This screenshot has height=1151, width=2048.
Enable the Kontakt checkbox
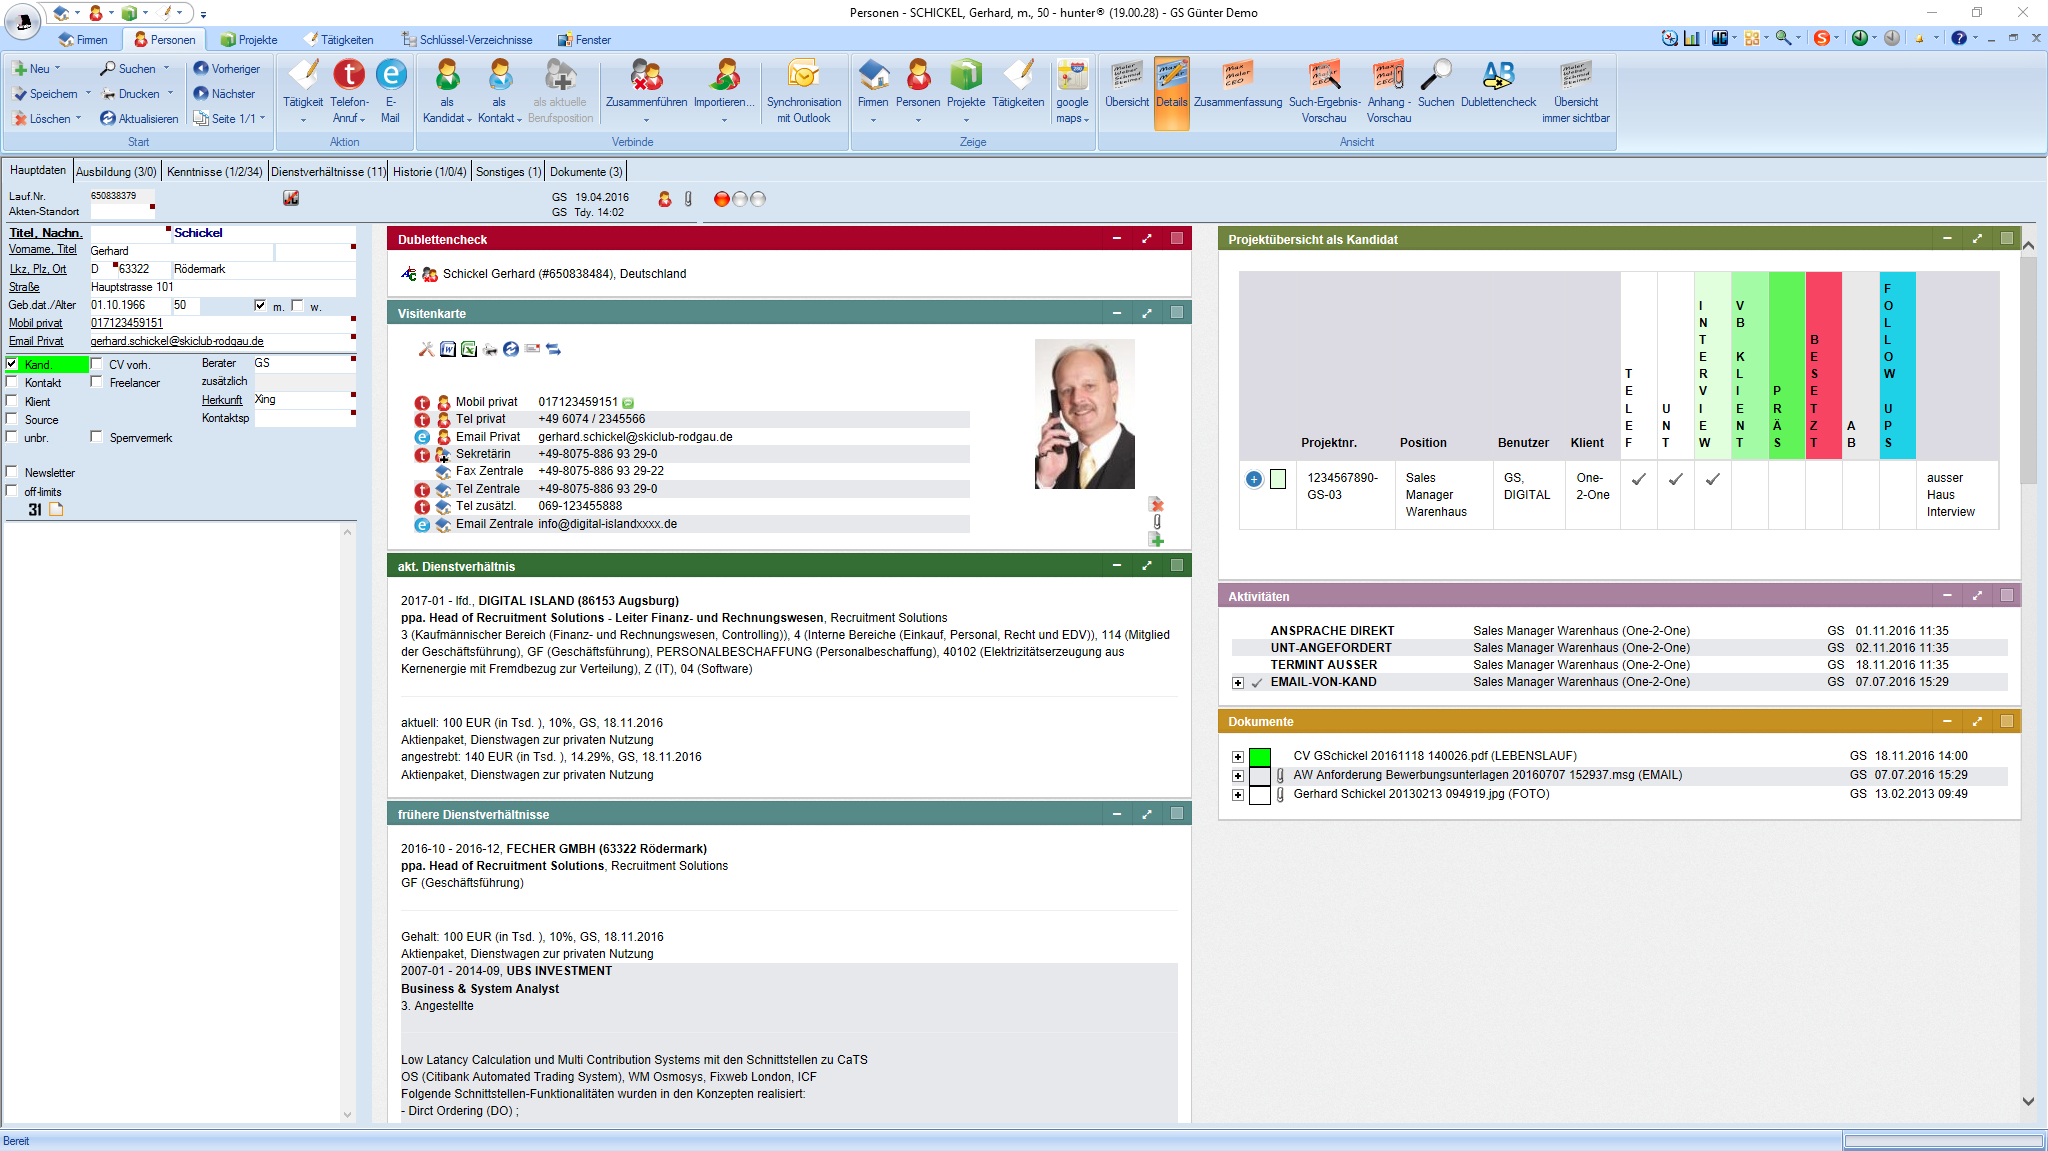[12, 382]
